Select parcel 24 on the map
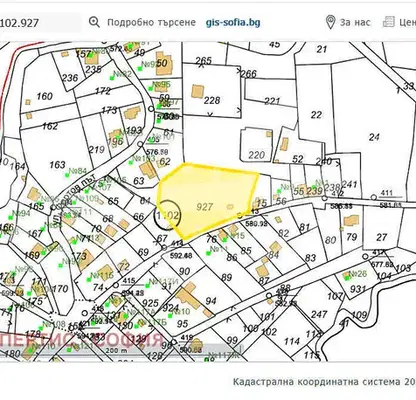 [374, 137]
